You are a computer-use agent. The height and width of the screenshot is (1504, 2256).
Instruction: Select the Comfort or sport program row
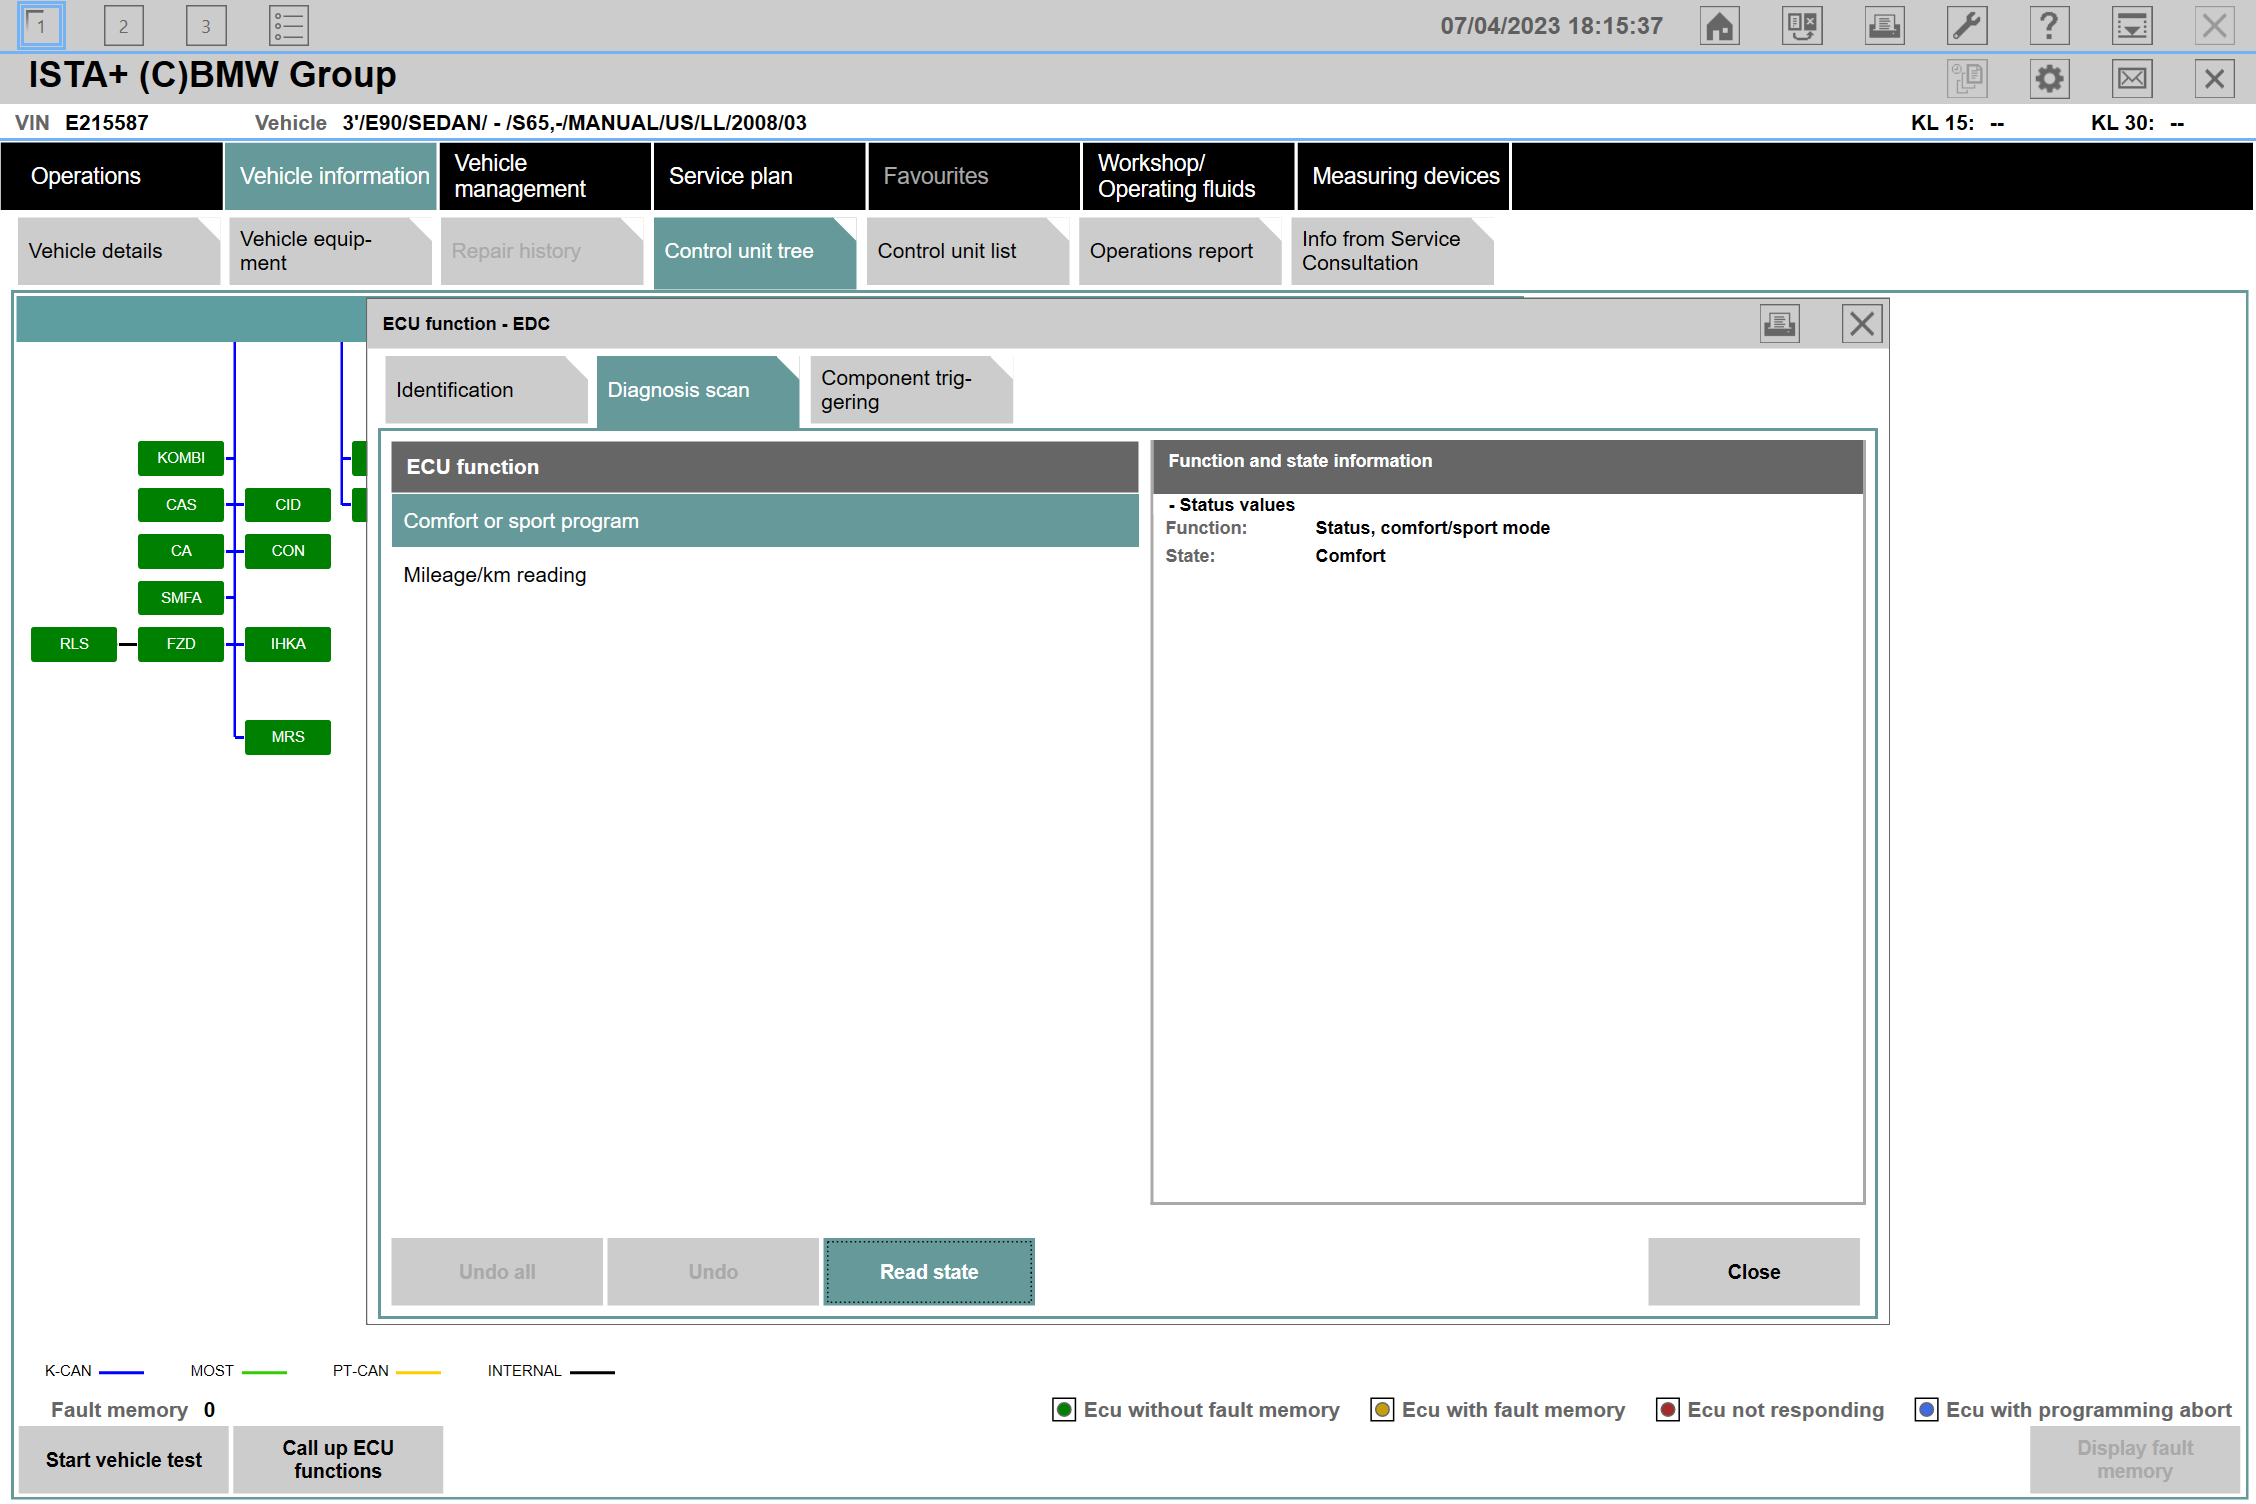pos(765,521)
